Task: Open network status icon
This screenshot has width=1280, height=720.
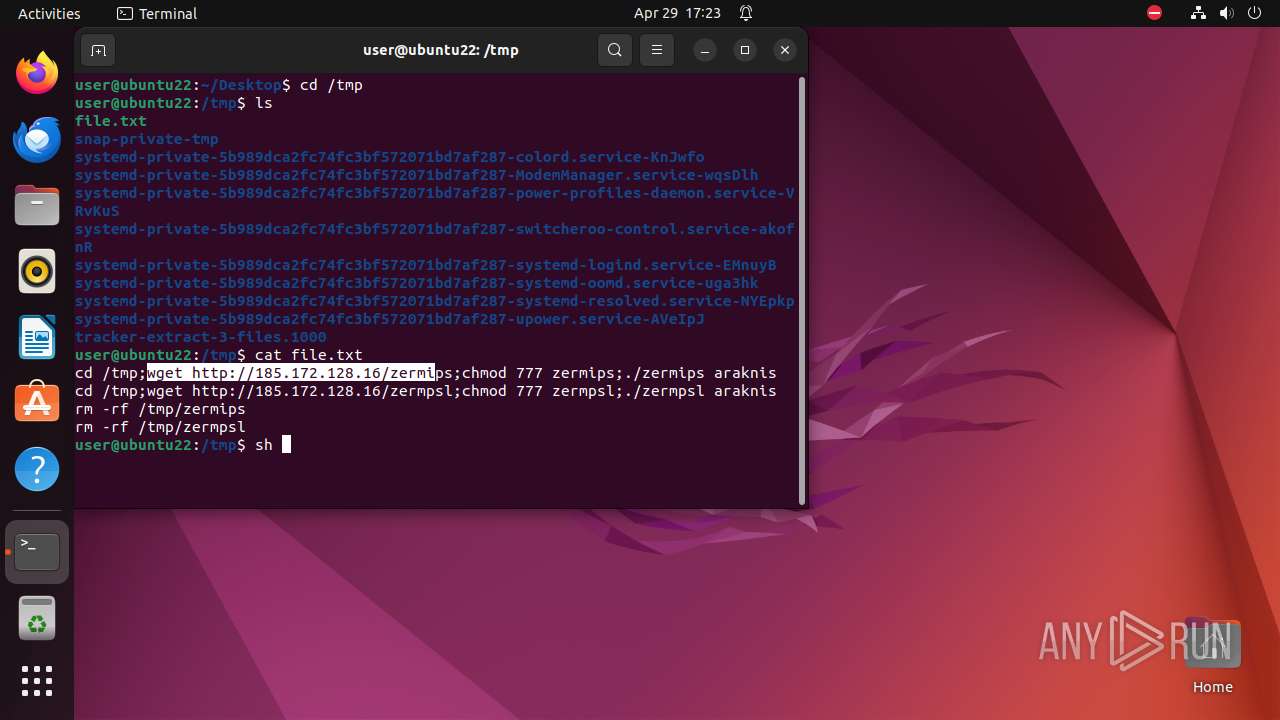Action: coord(1199,13)
